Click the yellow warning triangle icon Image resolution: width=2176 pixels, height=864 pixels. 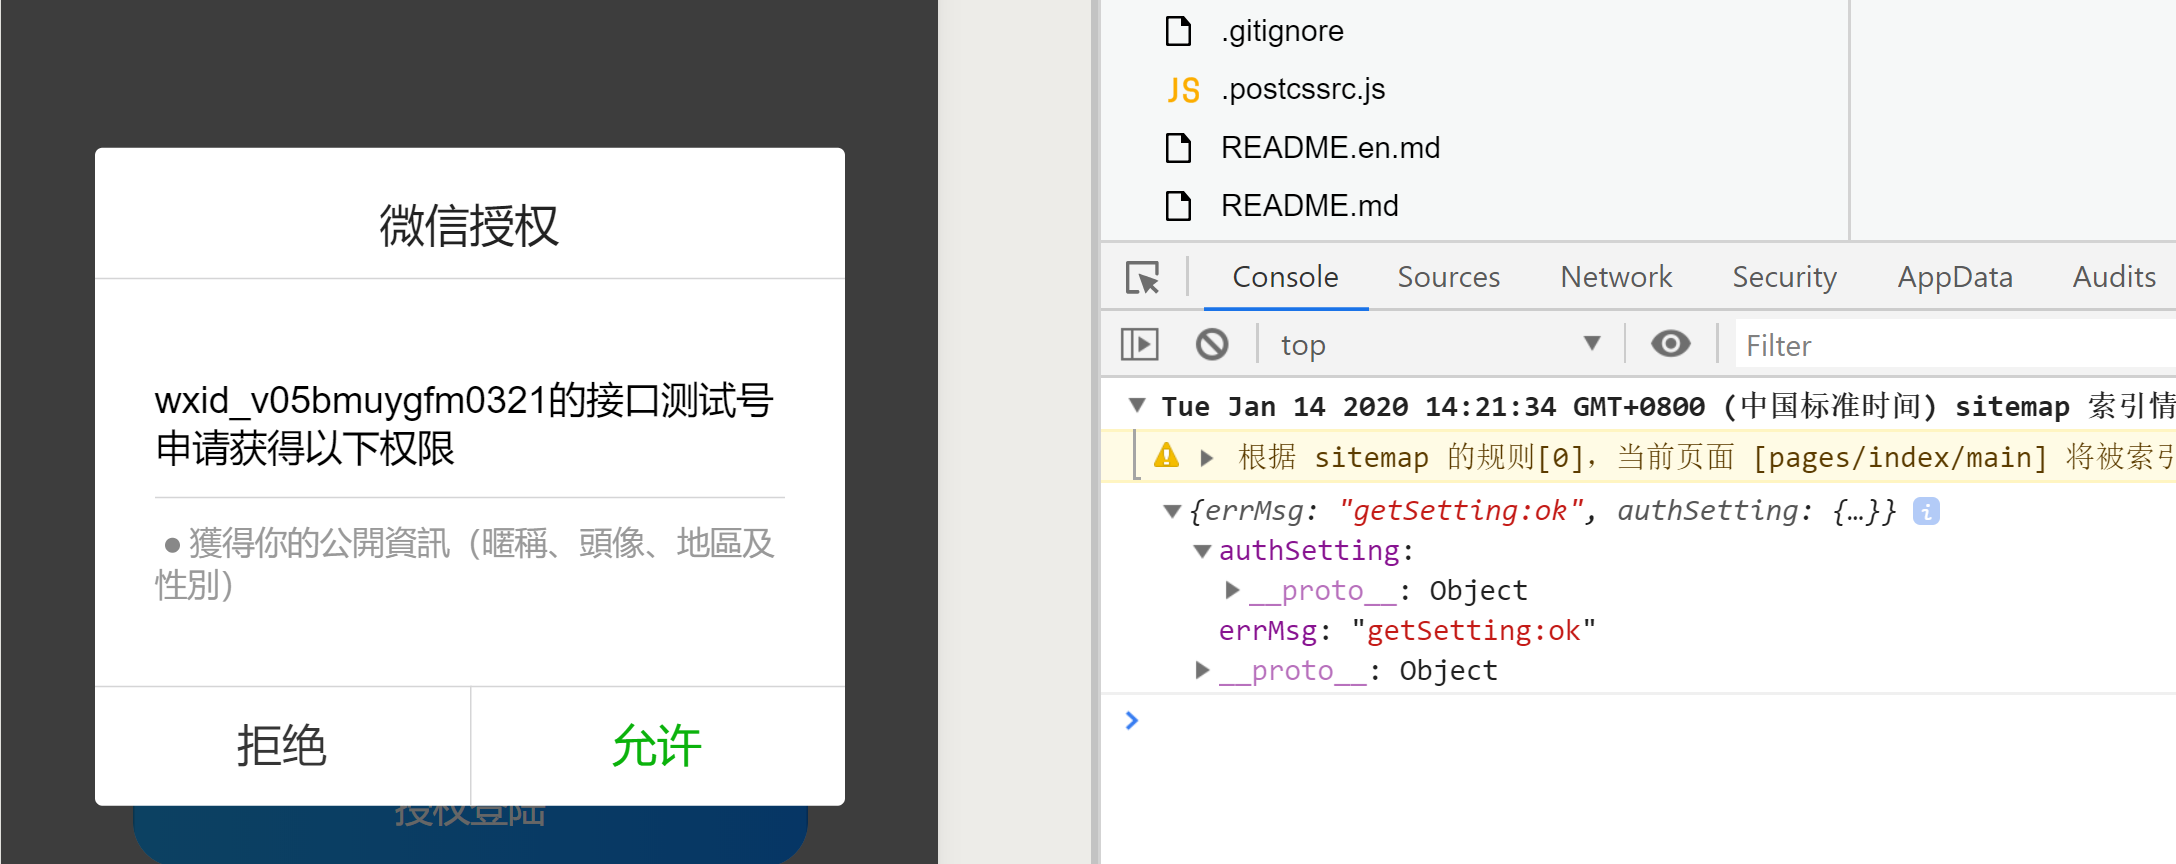1166,456
